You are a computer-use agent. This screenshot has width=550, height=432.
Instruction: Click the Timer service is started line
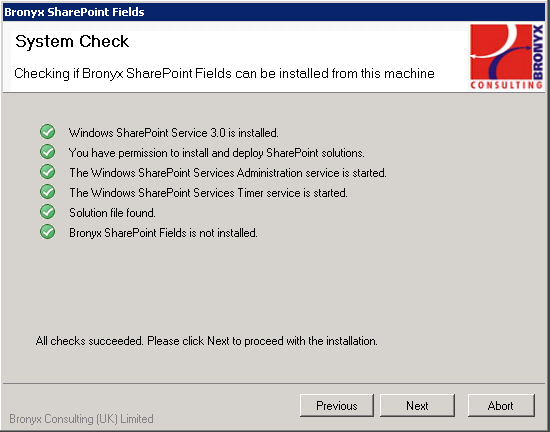208,193
